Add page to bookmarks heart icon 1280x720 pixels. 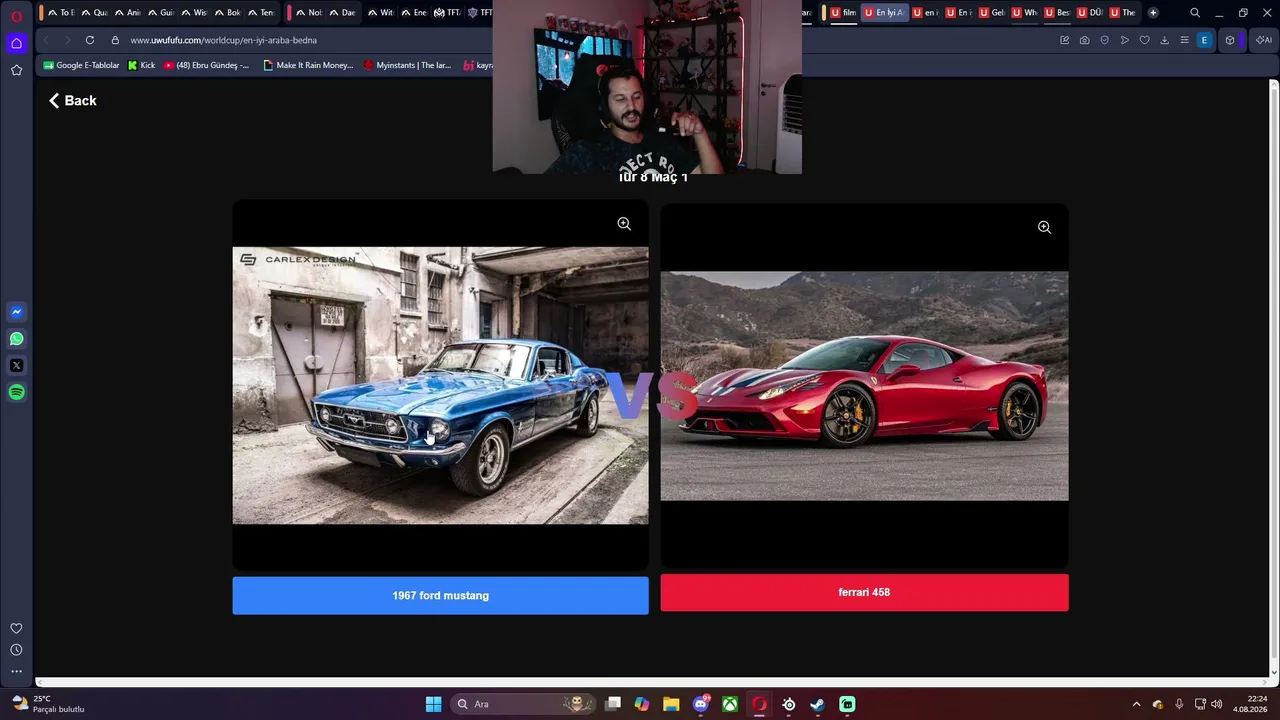pyautogui.click(x=1145, y=40)
